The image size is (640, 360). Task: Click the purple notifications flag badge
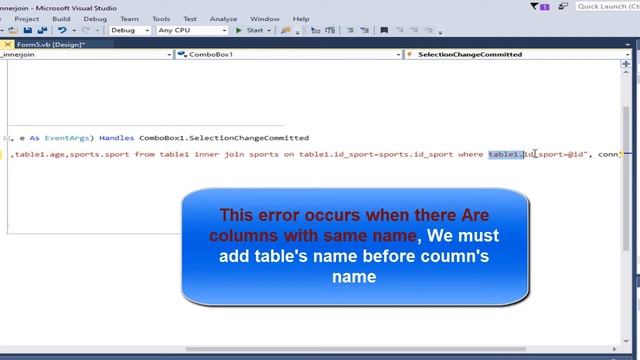[544, 7]
